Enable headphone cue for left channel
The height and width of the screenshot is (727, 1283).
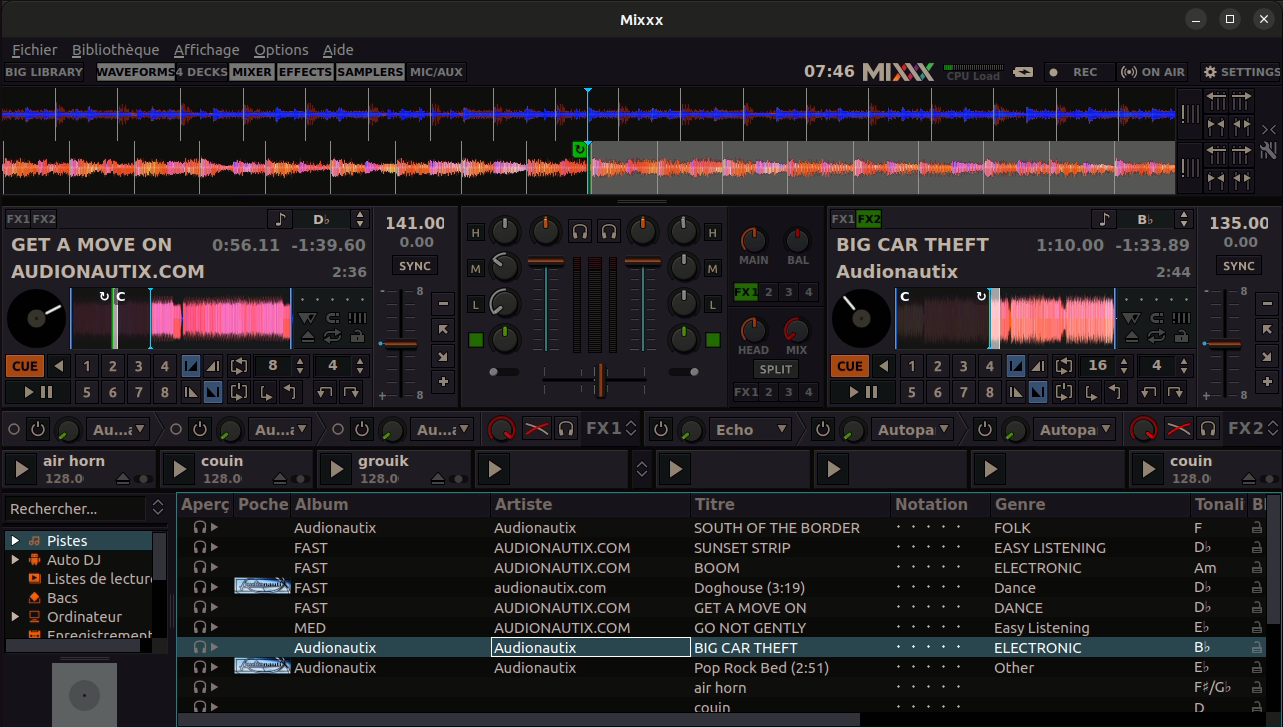(580, 232)
